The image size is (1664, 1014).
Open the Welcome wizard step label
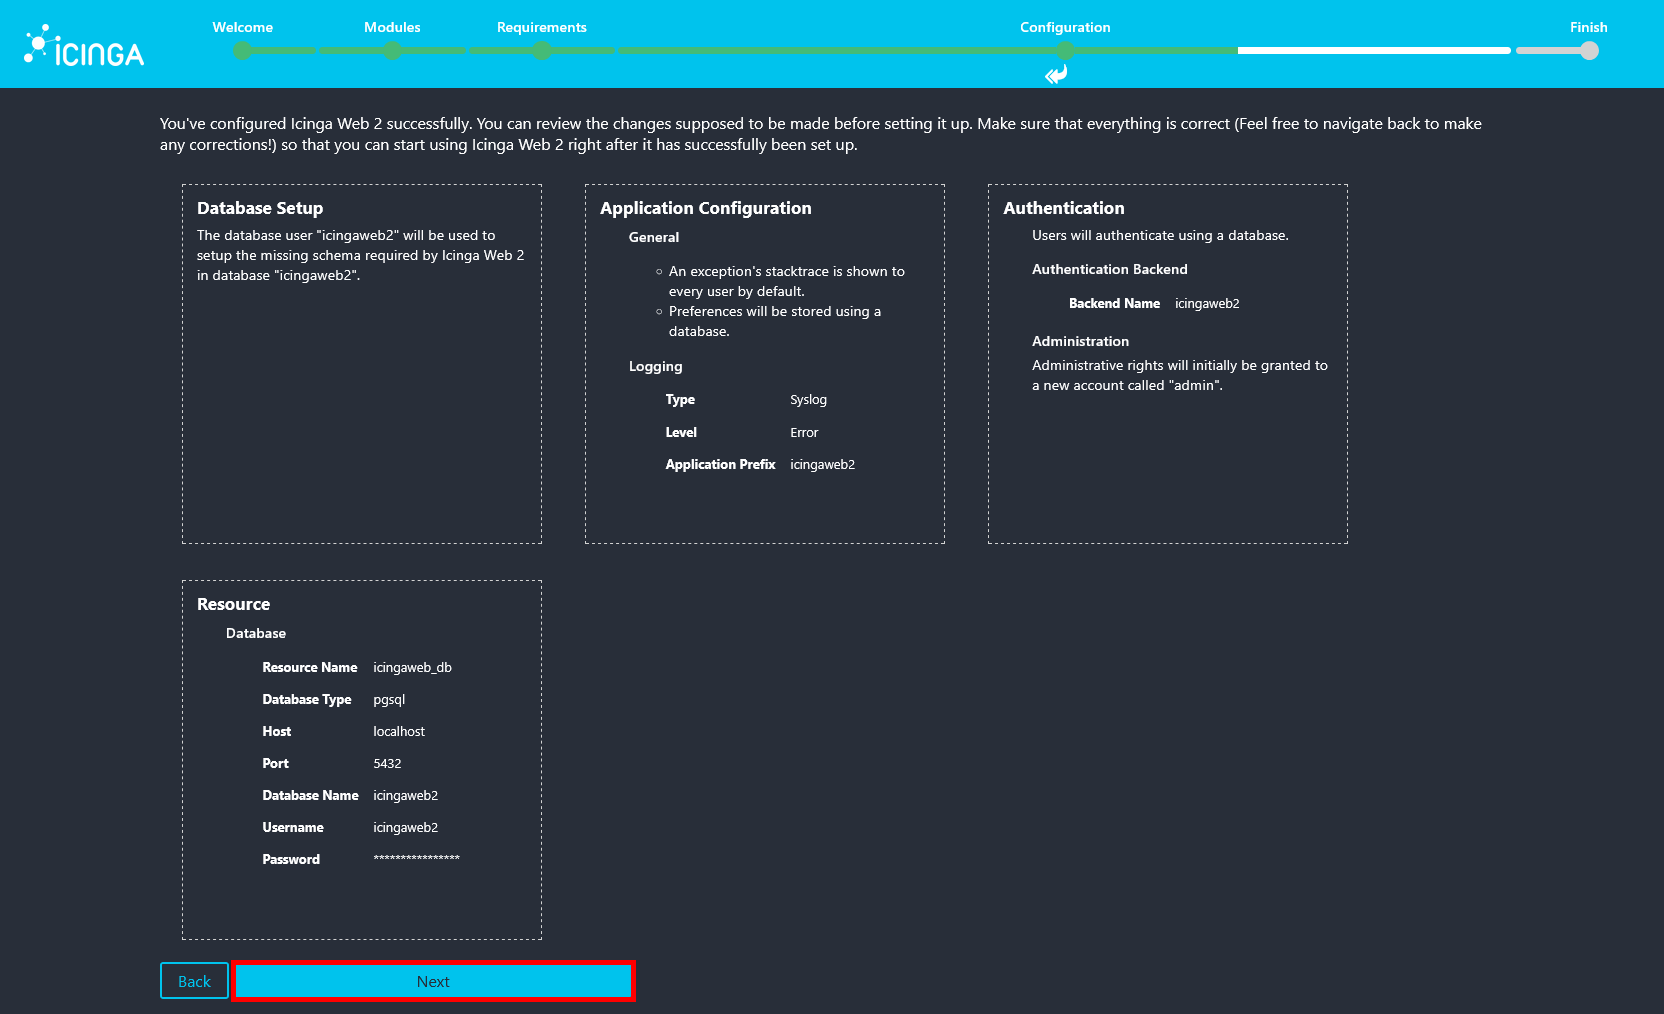[x=242, y=27]
